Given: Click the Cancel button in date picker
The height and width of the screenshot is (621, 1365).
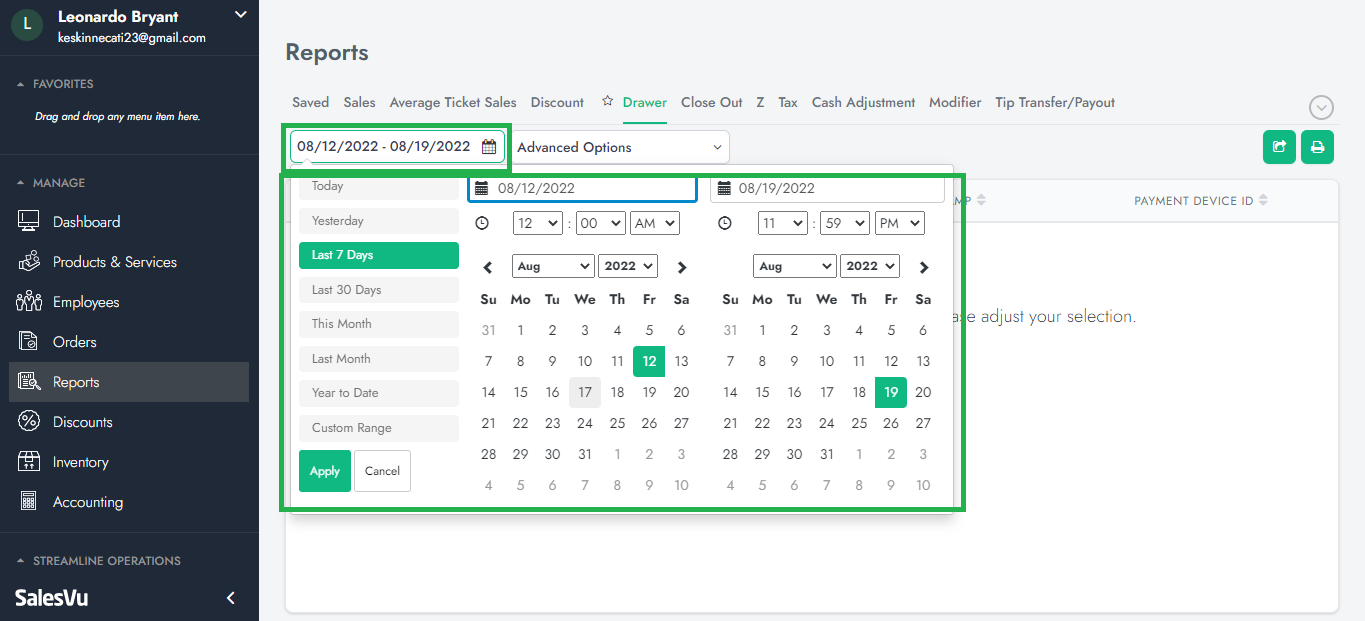Looking at the screenshot, I should coord(382,471).
